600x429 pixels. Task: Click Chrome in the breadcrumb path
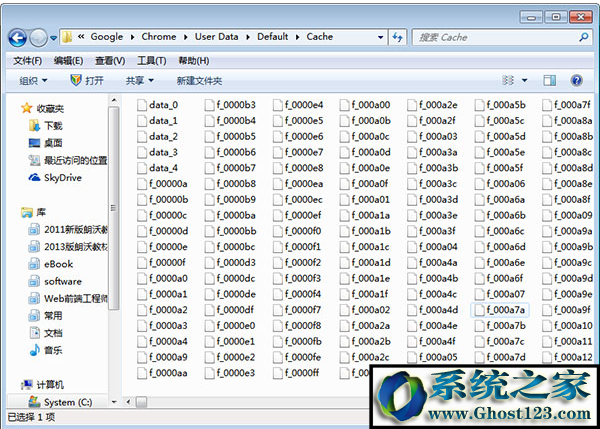(x=159, y=37)
